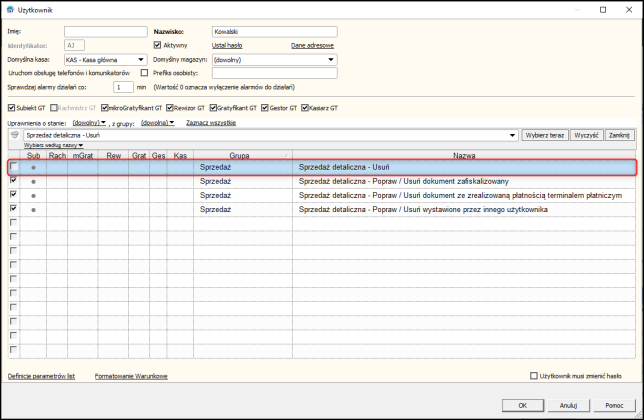Toggle Kasiarz GT checkbox

(305, 108)
